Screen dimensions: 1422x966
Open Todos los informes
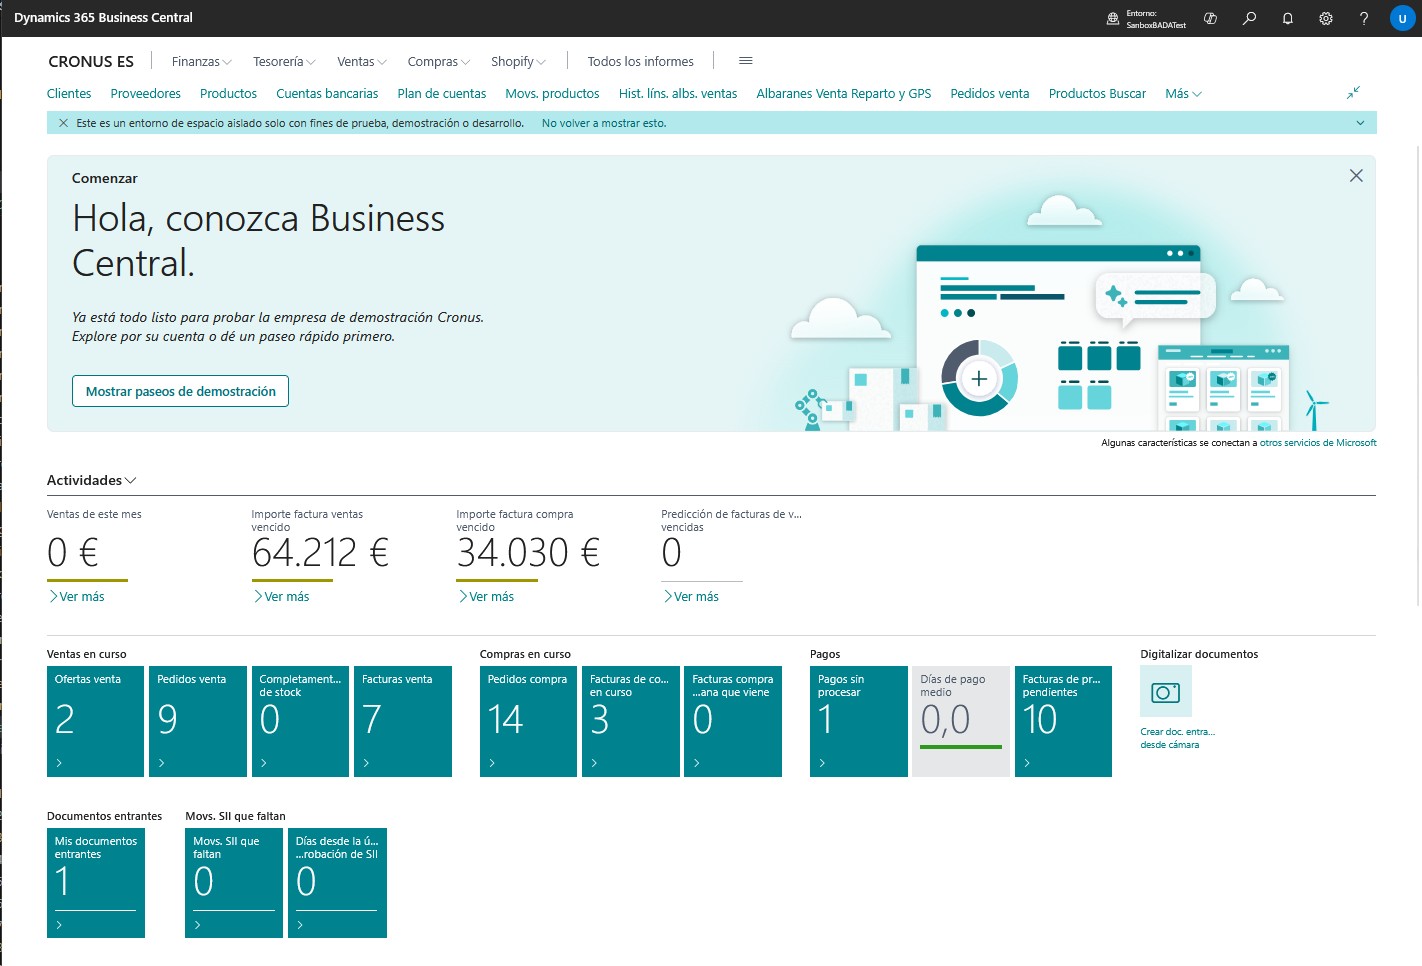[x=640, y=62]
